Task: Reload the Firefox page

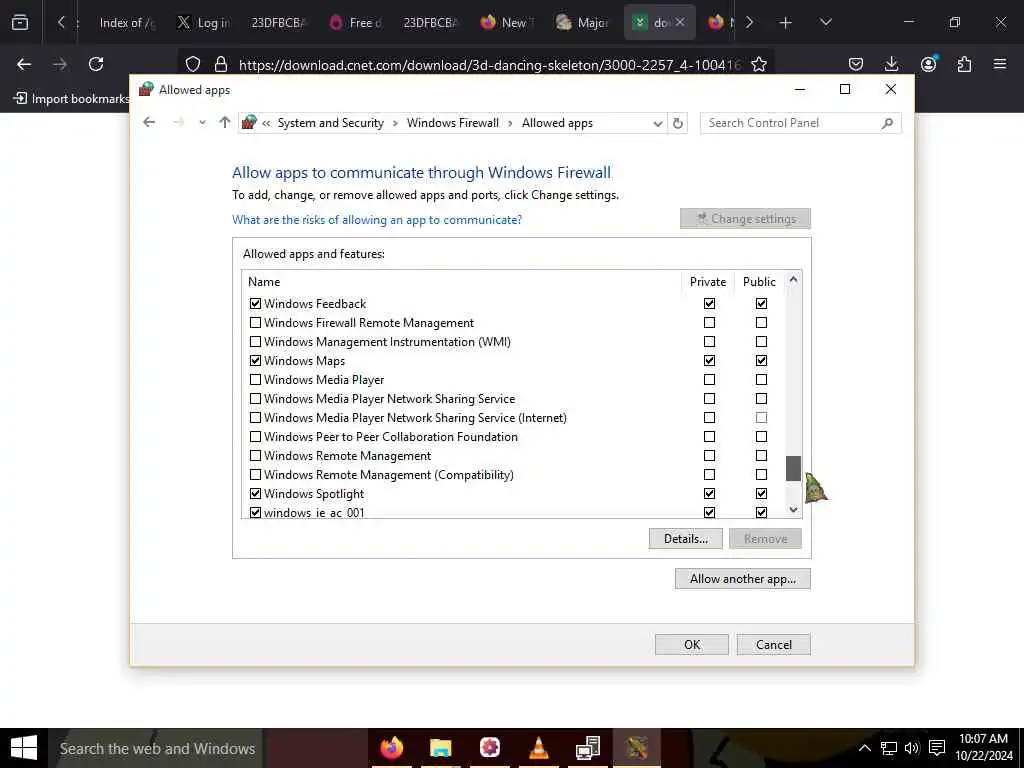Action: pos(96,64)
